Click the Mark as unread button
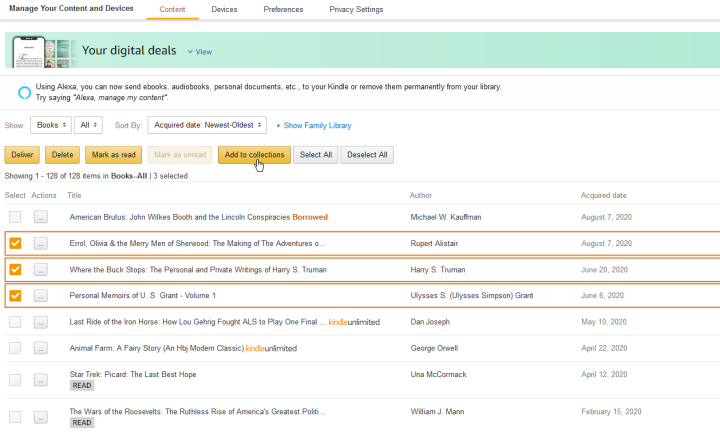The image size is (720, 432). click(x=180, y=155)
